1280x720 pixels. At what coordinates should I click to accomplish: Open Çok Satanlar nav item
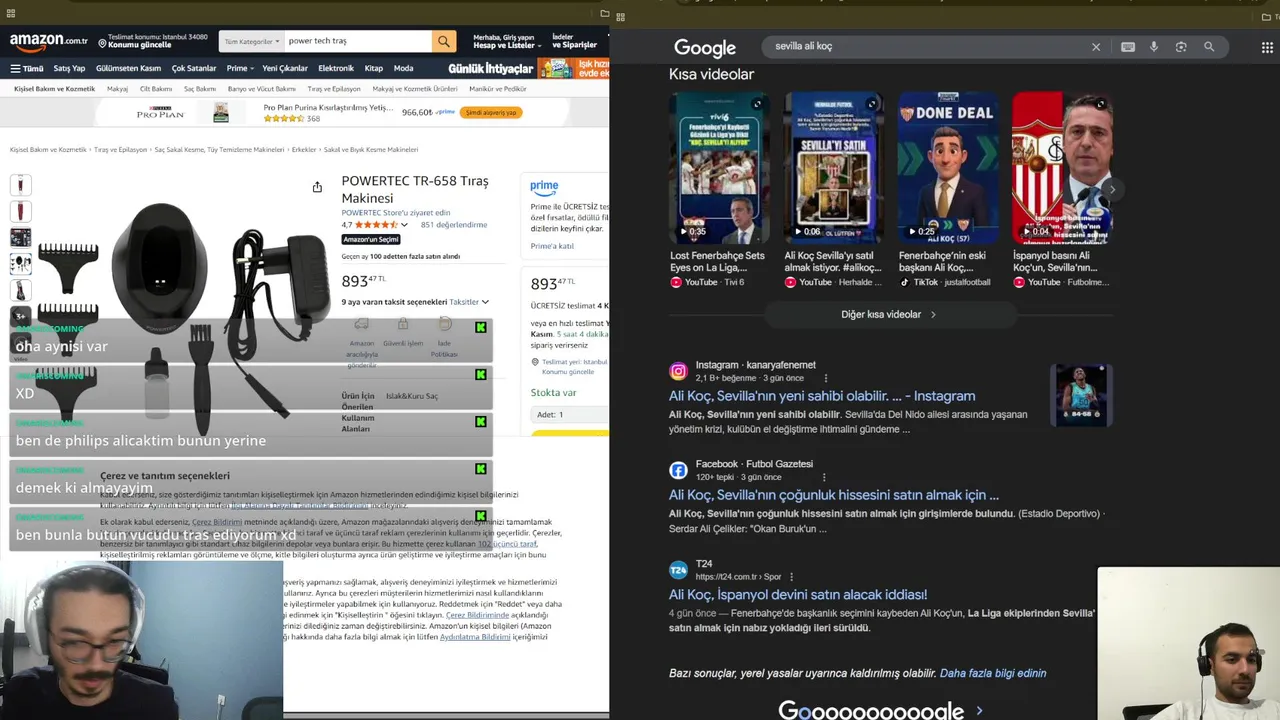(194, 68)
